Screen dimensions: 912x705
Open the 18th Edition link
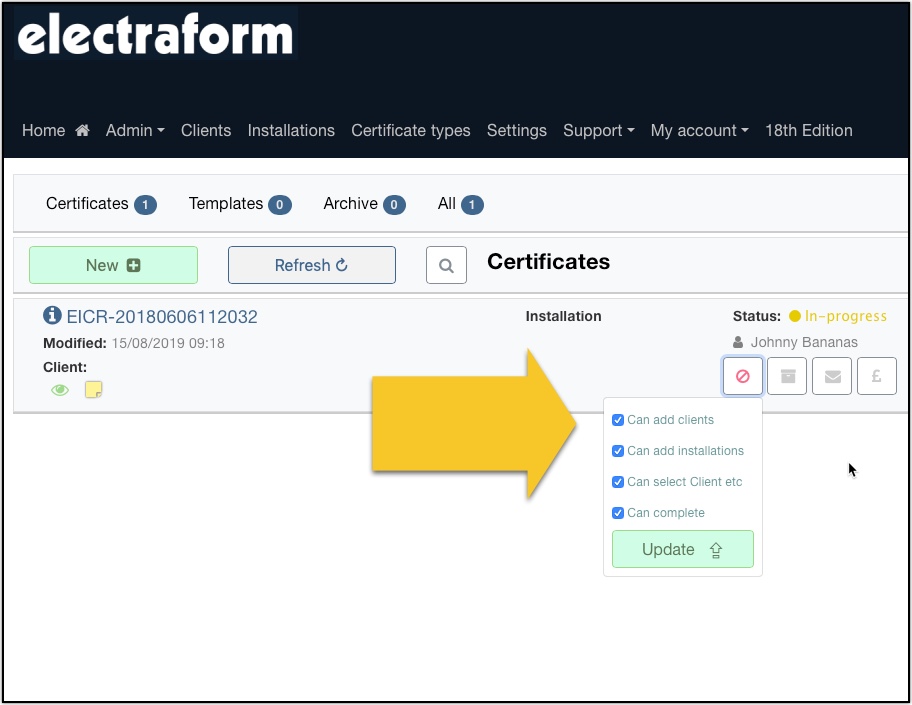[x=808, y=130]
